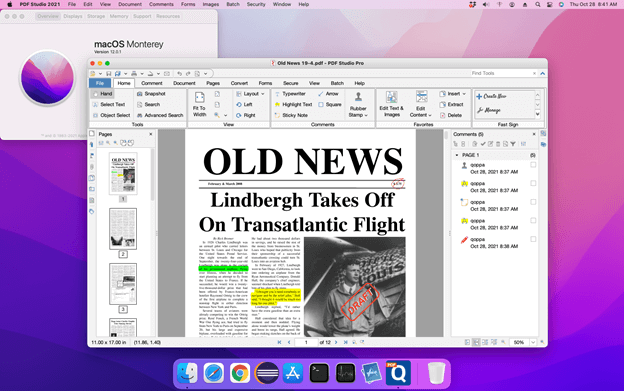Open the Secure ribbon tab
624x391 pixels.
291,83
